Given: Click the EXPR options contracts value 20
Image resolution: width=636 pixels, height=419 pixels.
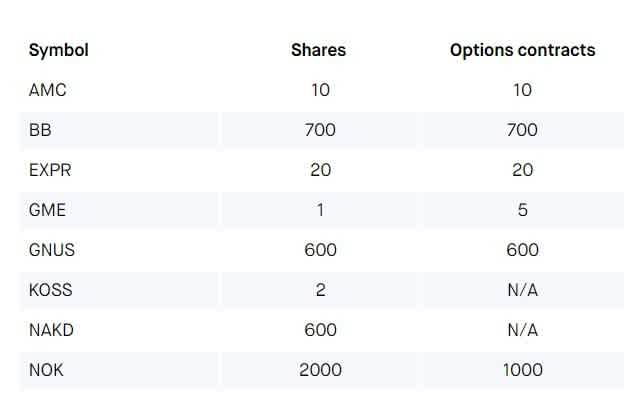Looking at the screenshot, I should [522, 170].
